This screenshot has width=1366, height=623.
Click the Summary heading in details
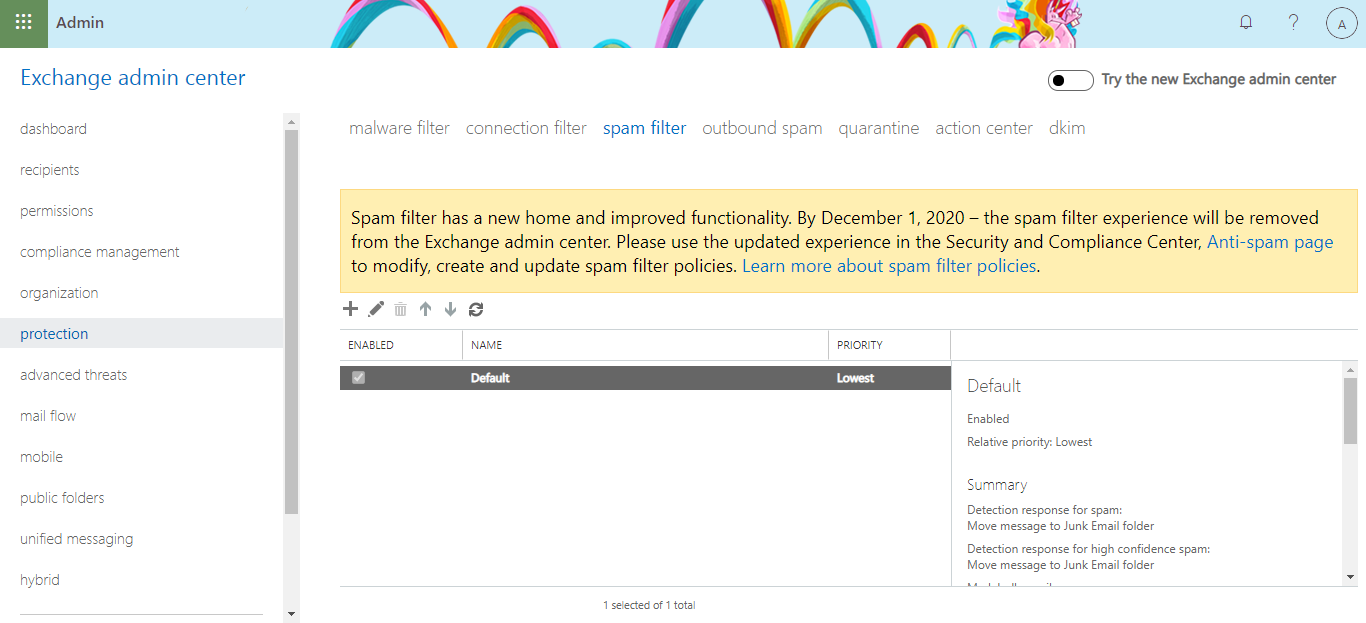997,485
